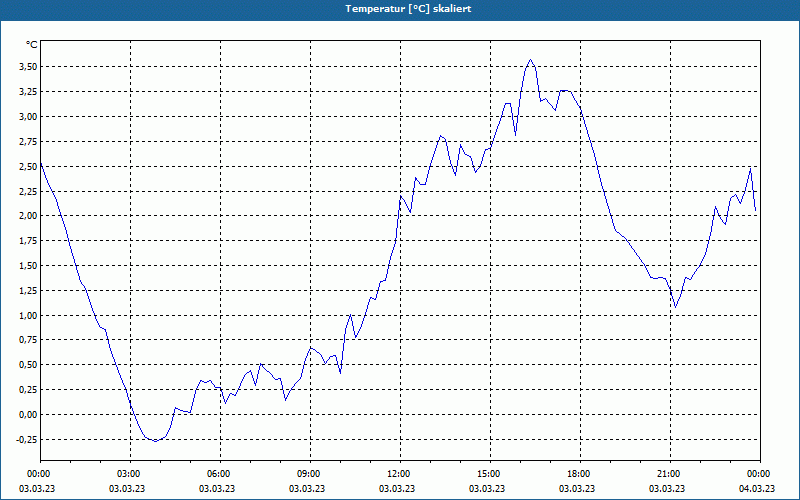Click the 03.03.23 date under 12:00
Screen dimensions: 800x500
pyautogui.click(x=397, y=489)
